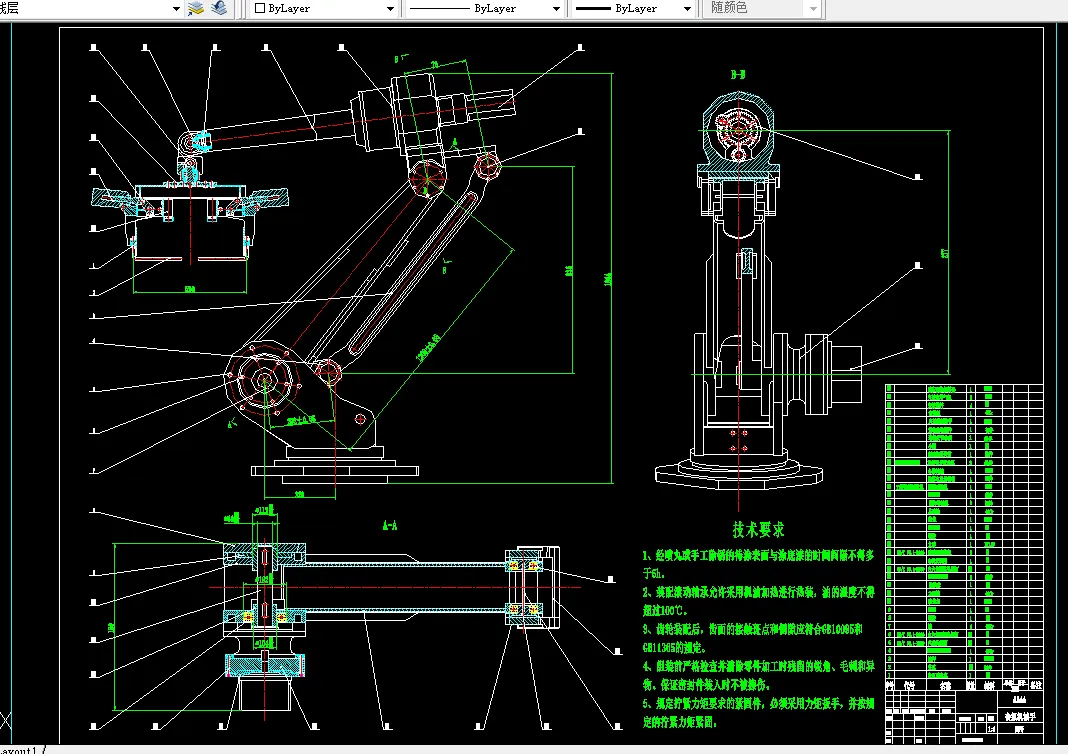Screen dimensions: 1068x754
Task: Click Make Object's Layer Current icon
Action: coord(196,8)
